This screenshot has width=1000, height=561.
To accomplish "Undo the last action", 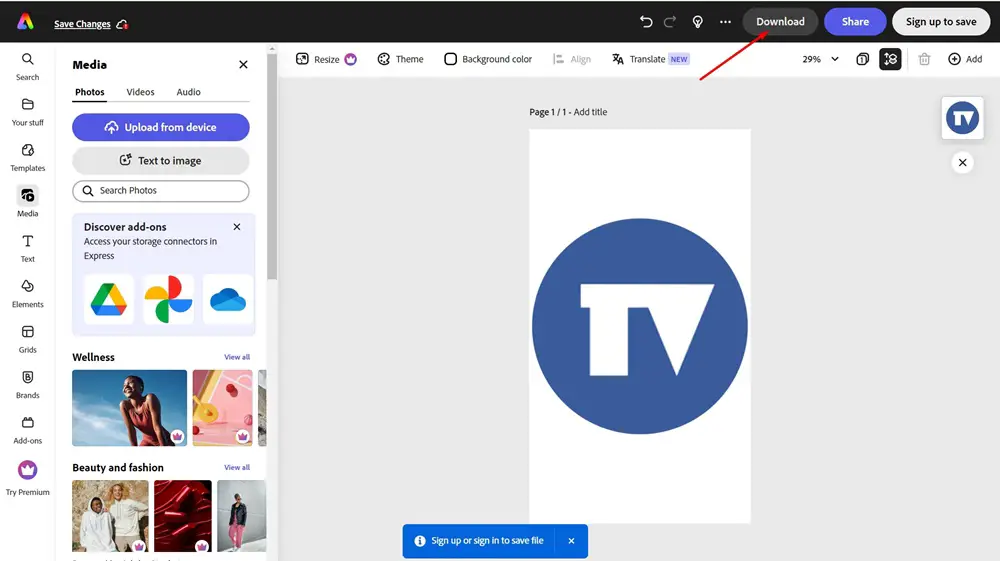I will pos(646,22).
